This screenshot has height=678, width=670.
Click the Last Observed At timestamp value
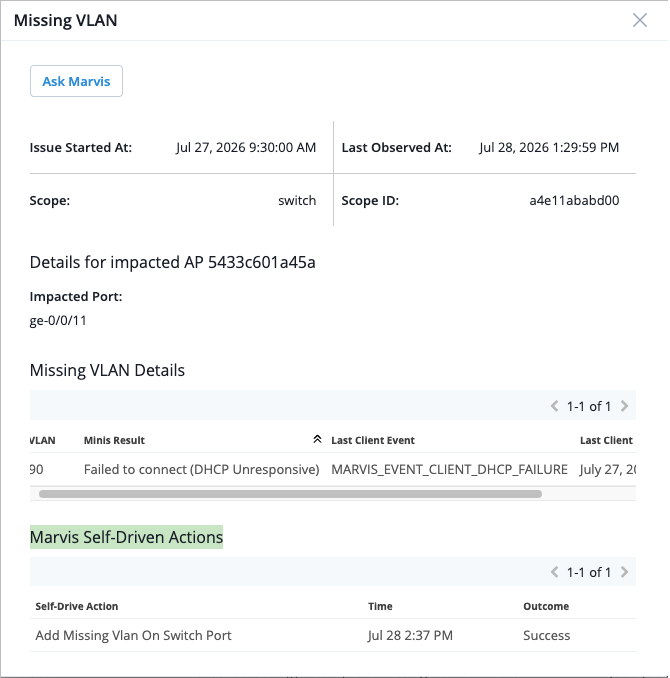[x=549, y=147]
